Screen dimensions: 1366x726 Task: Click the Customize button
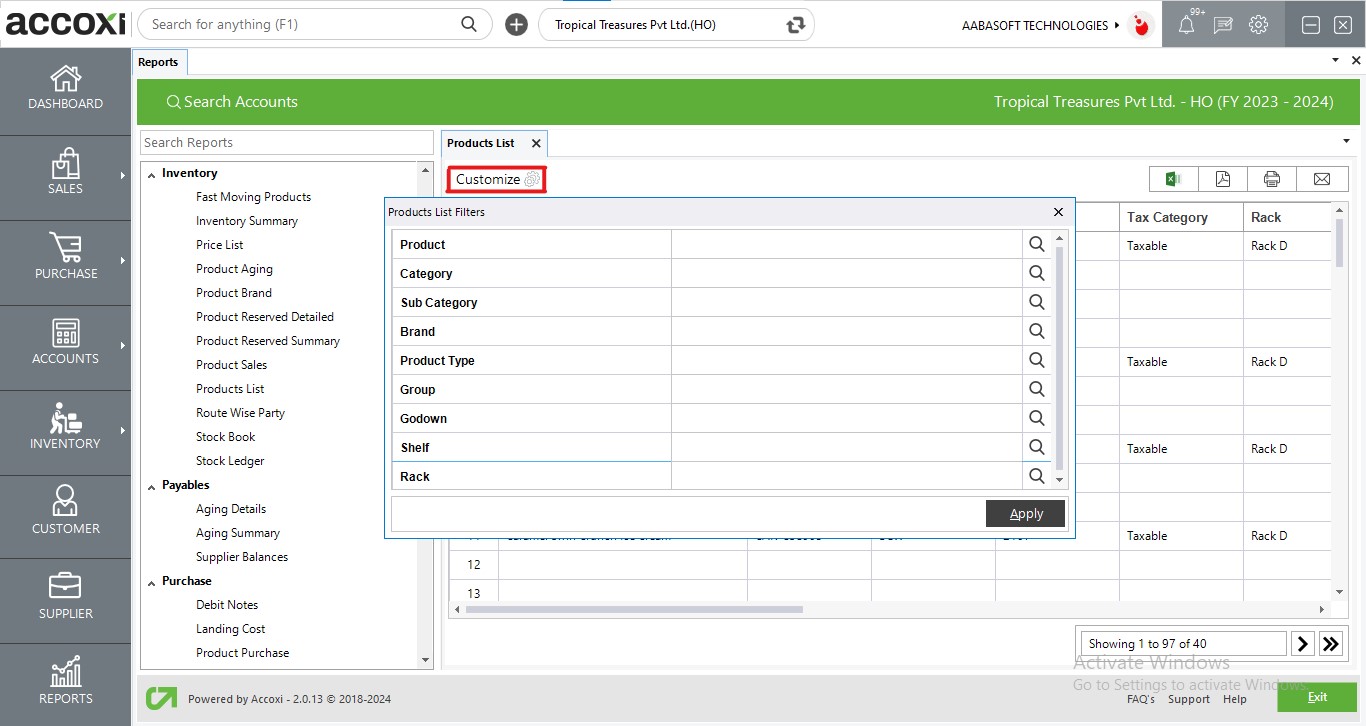pyautogui.click(x=496, y=180)
